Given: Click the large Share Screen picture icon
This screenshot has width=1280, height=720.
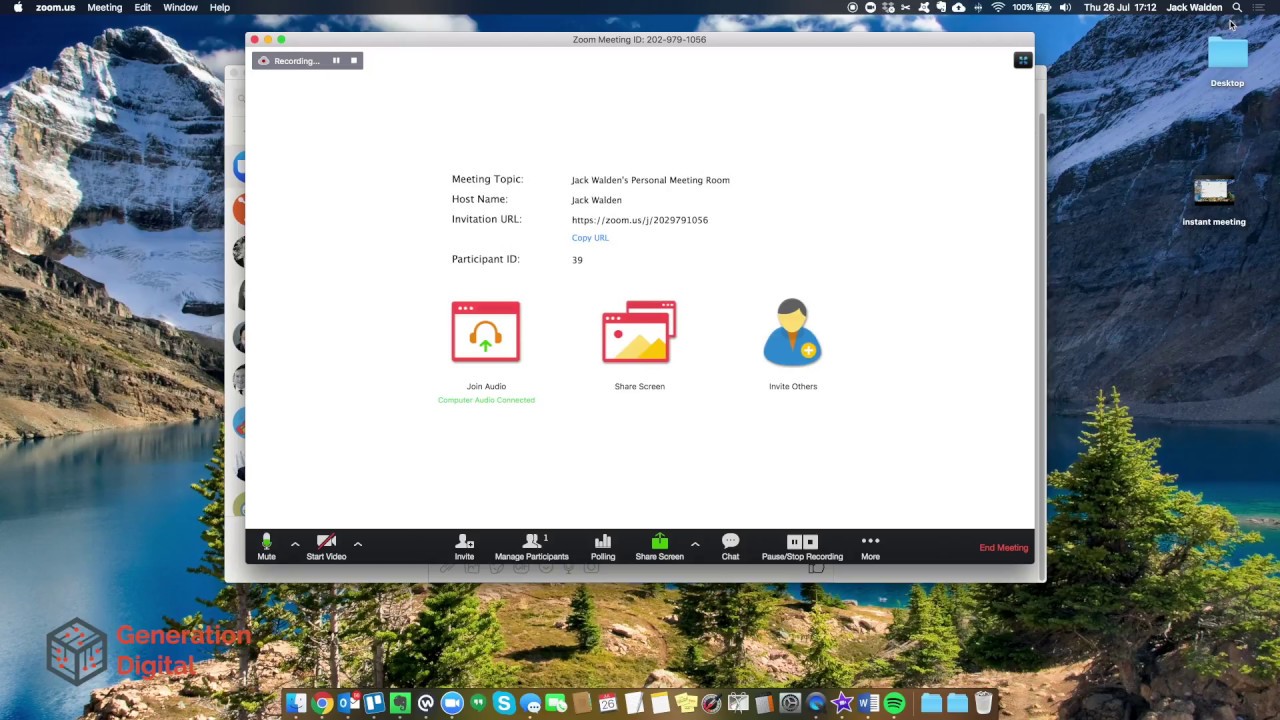Looking at the screenshot, I should 640,331.
